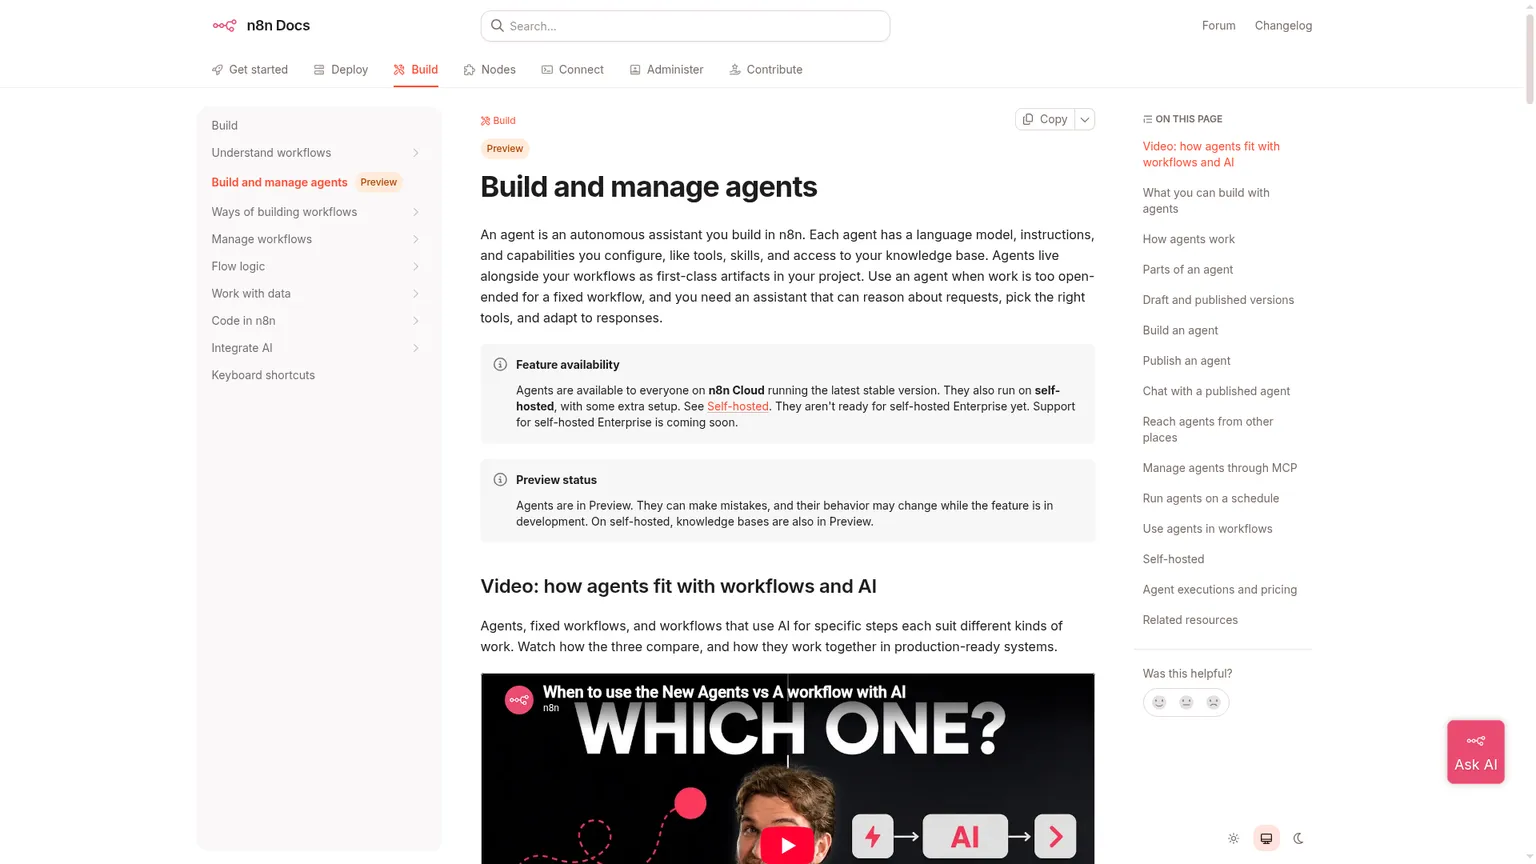Jump to Agent executions and pricing

(x=1219, y=590)
